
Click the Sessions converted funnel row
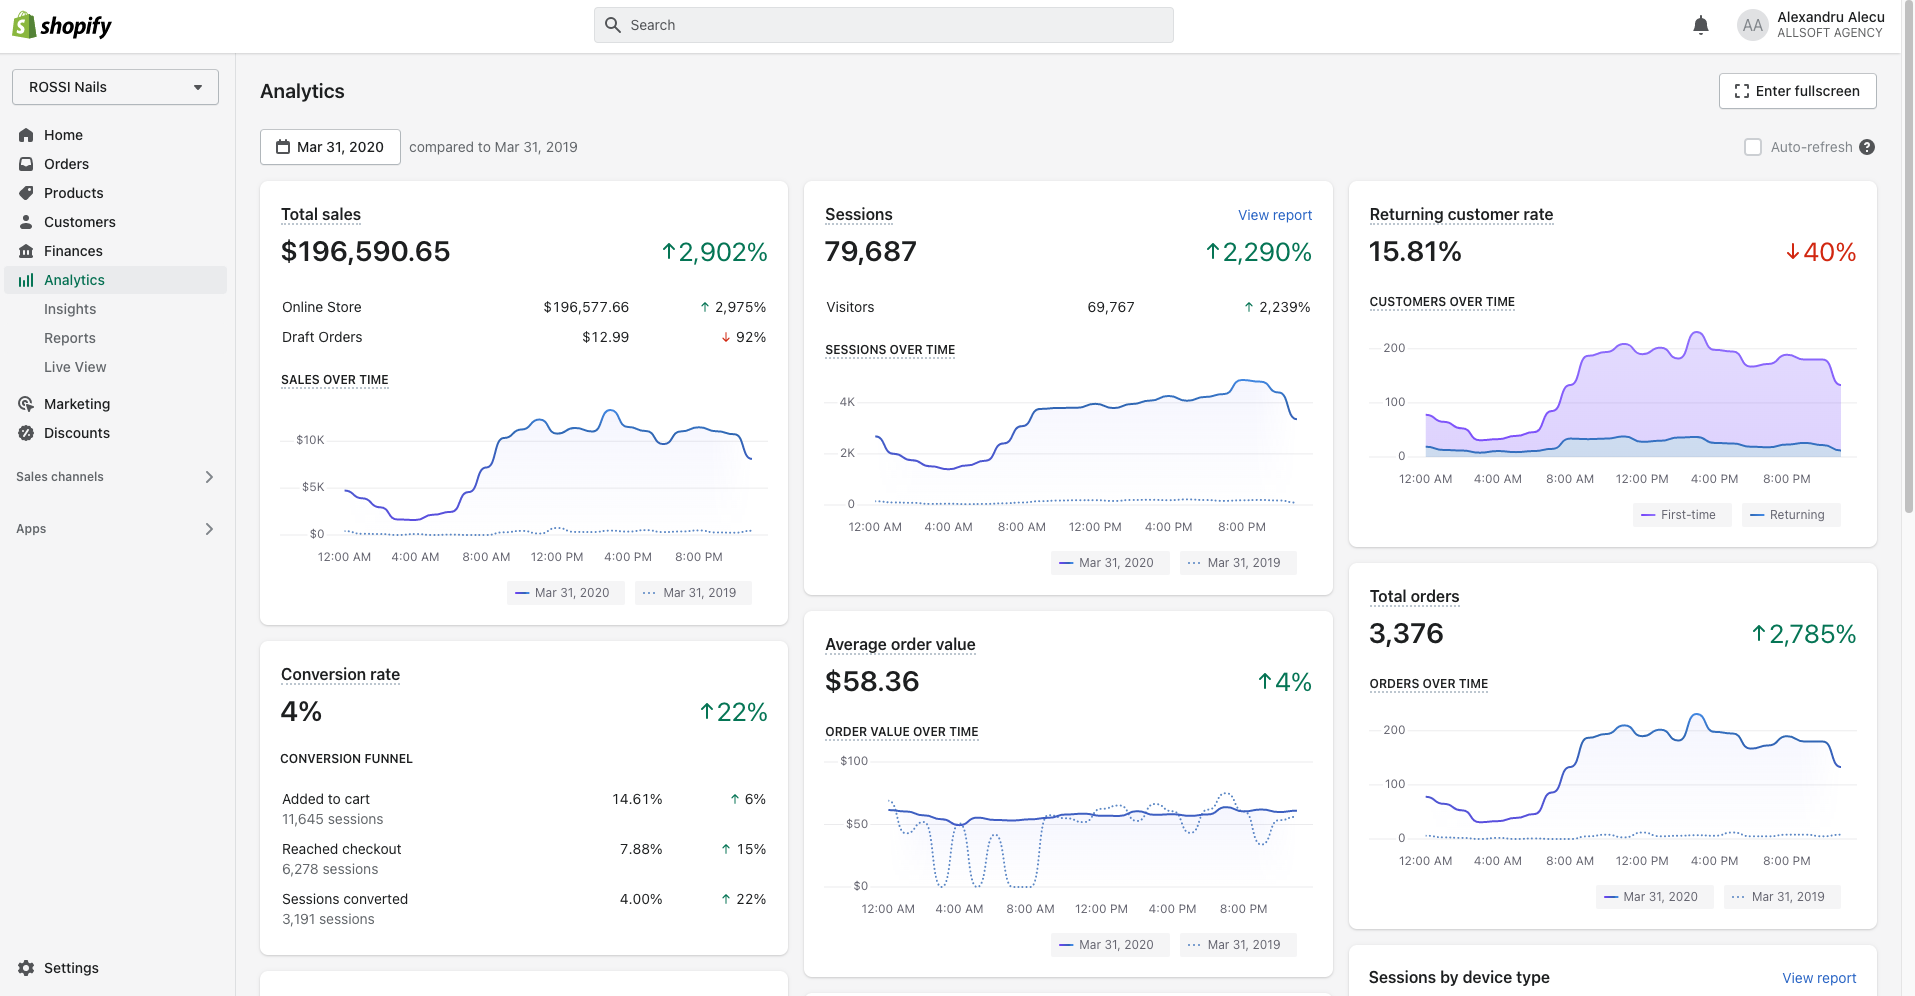524,909
